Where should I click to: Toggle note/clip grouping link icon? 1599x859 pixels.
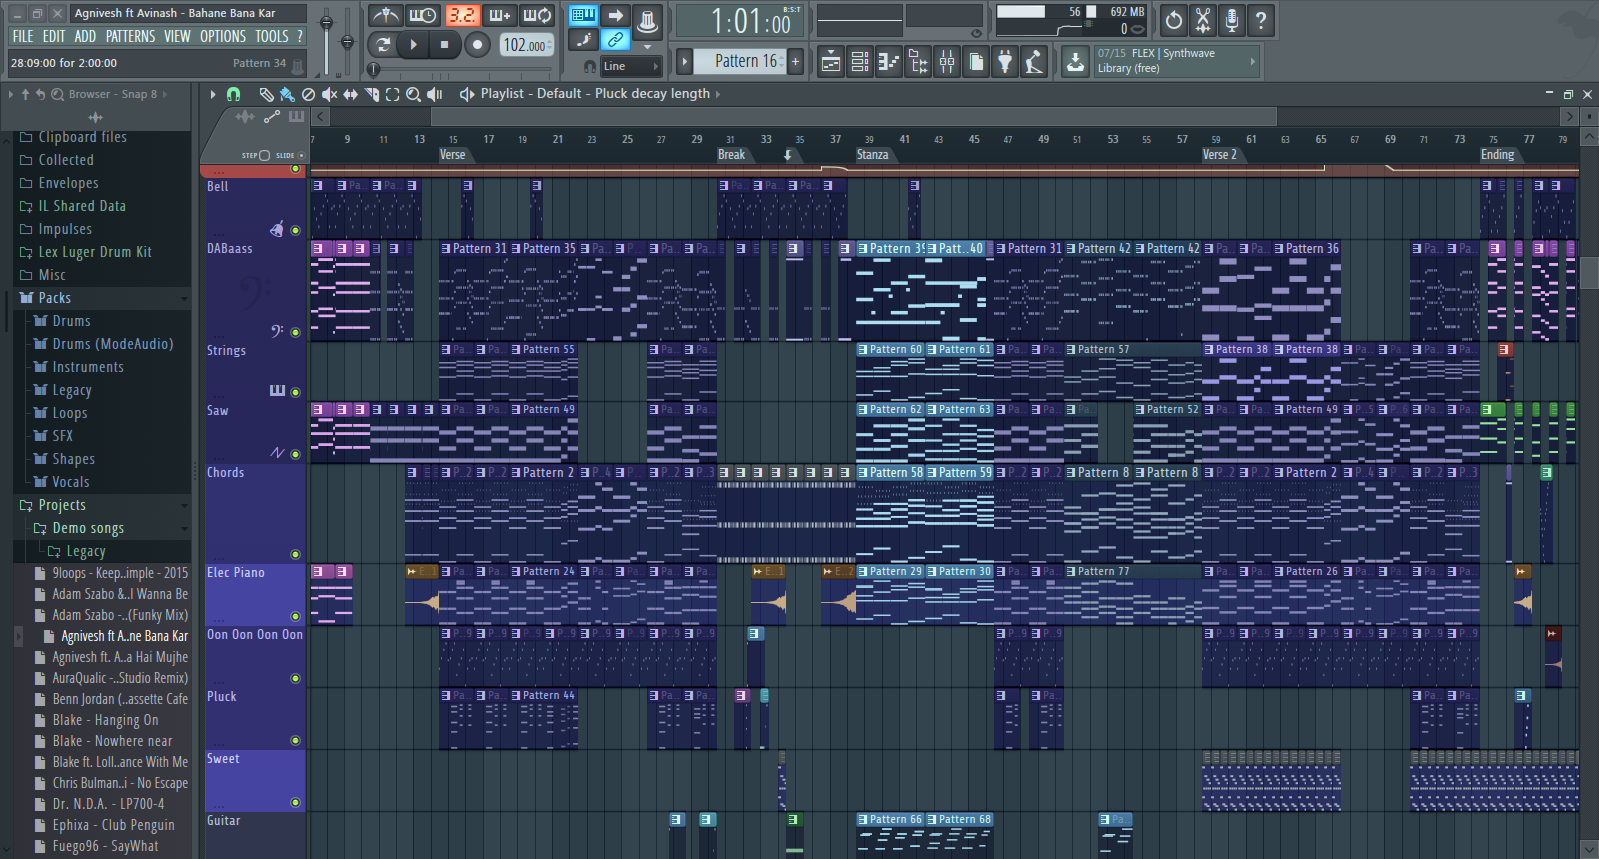click(x=616, y=40)
